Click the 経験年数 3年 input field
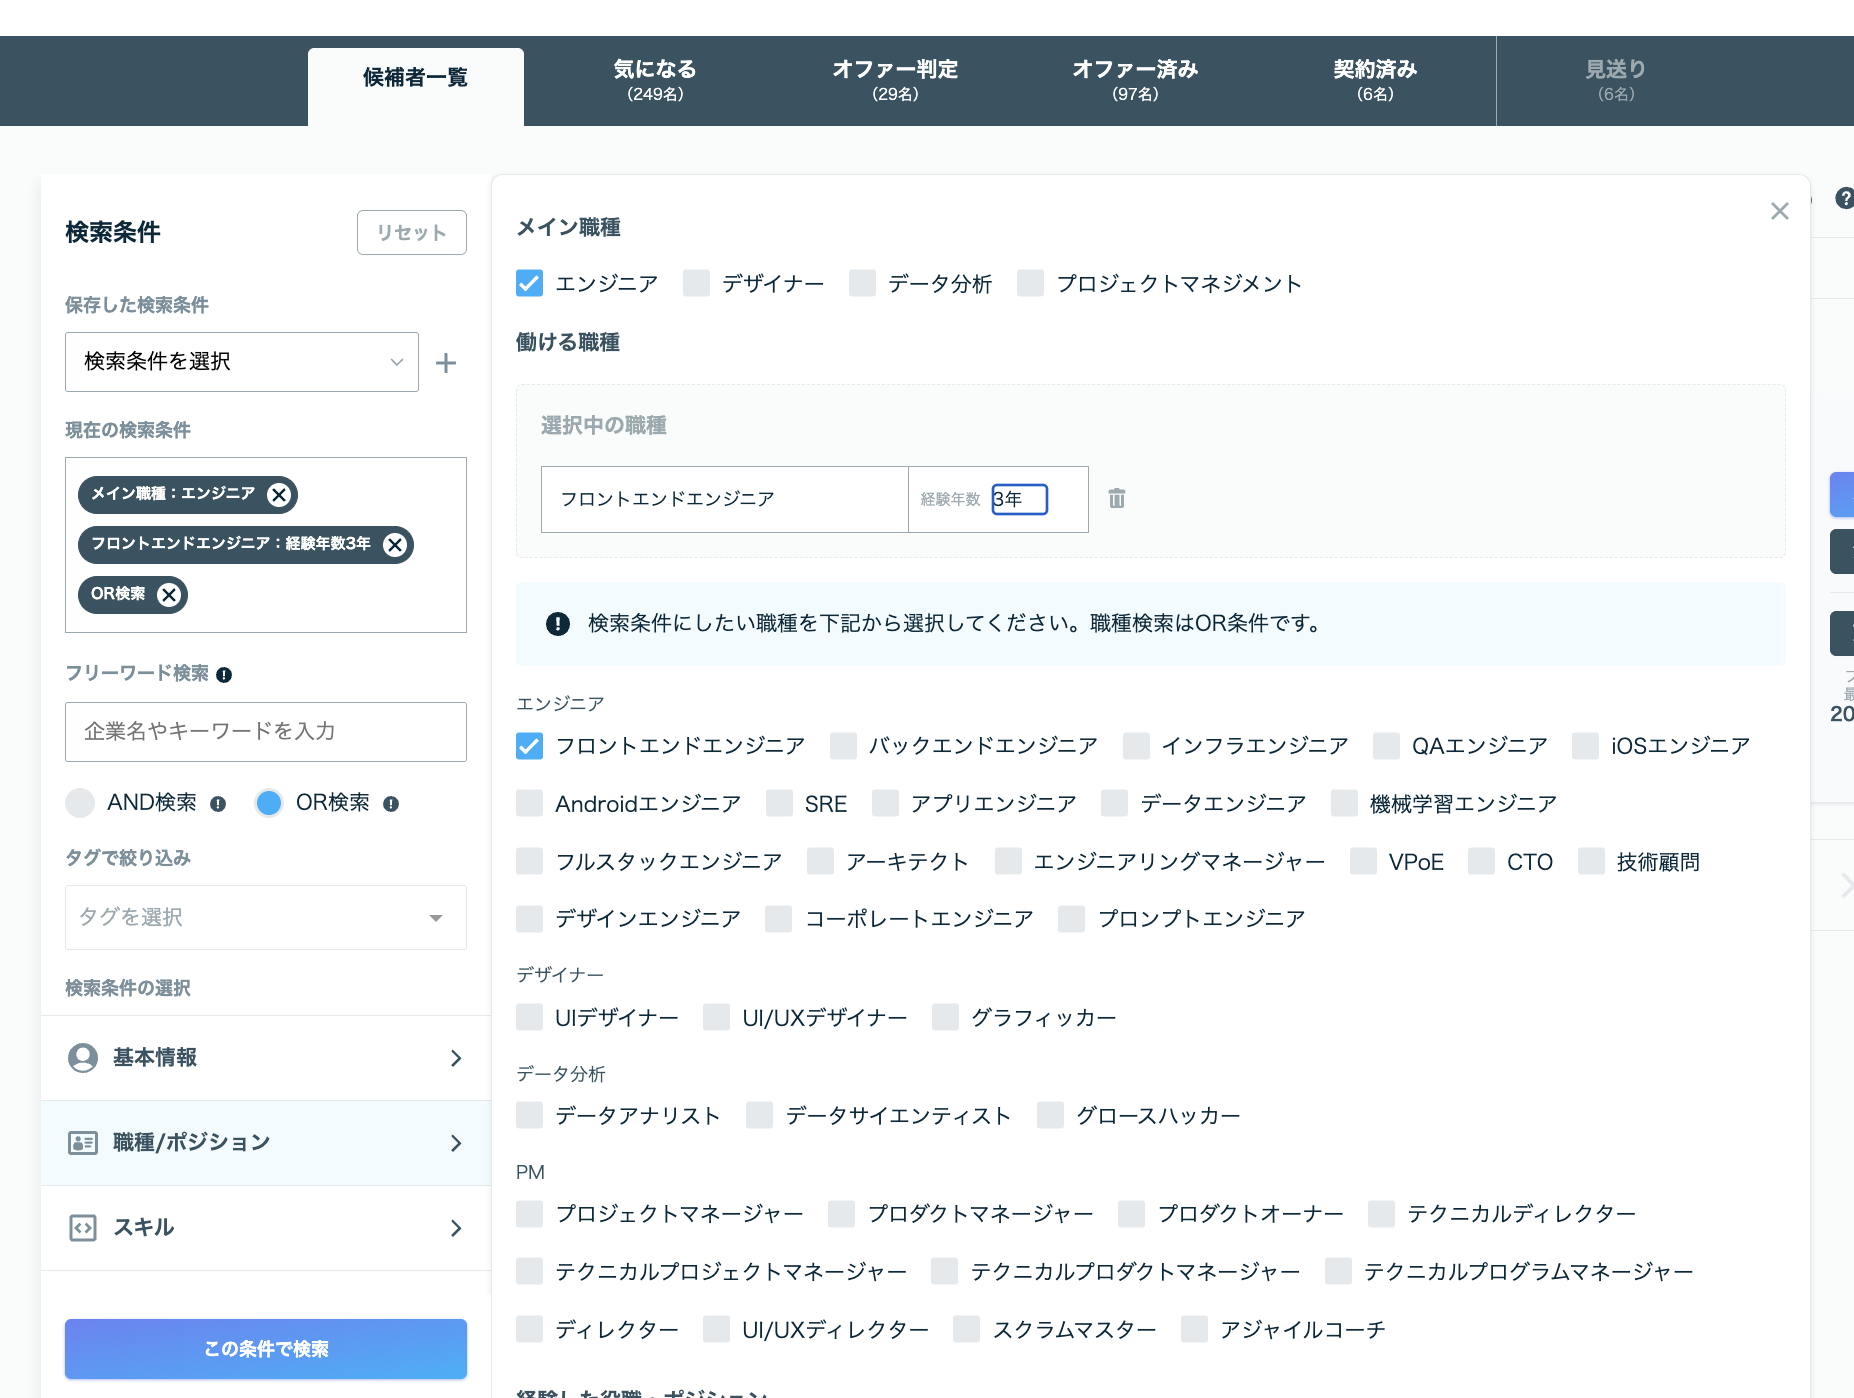The width and height of the screenshot is (1854, 1398). point(1019,499)
